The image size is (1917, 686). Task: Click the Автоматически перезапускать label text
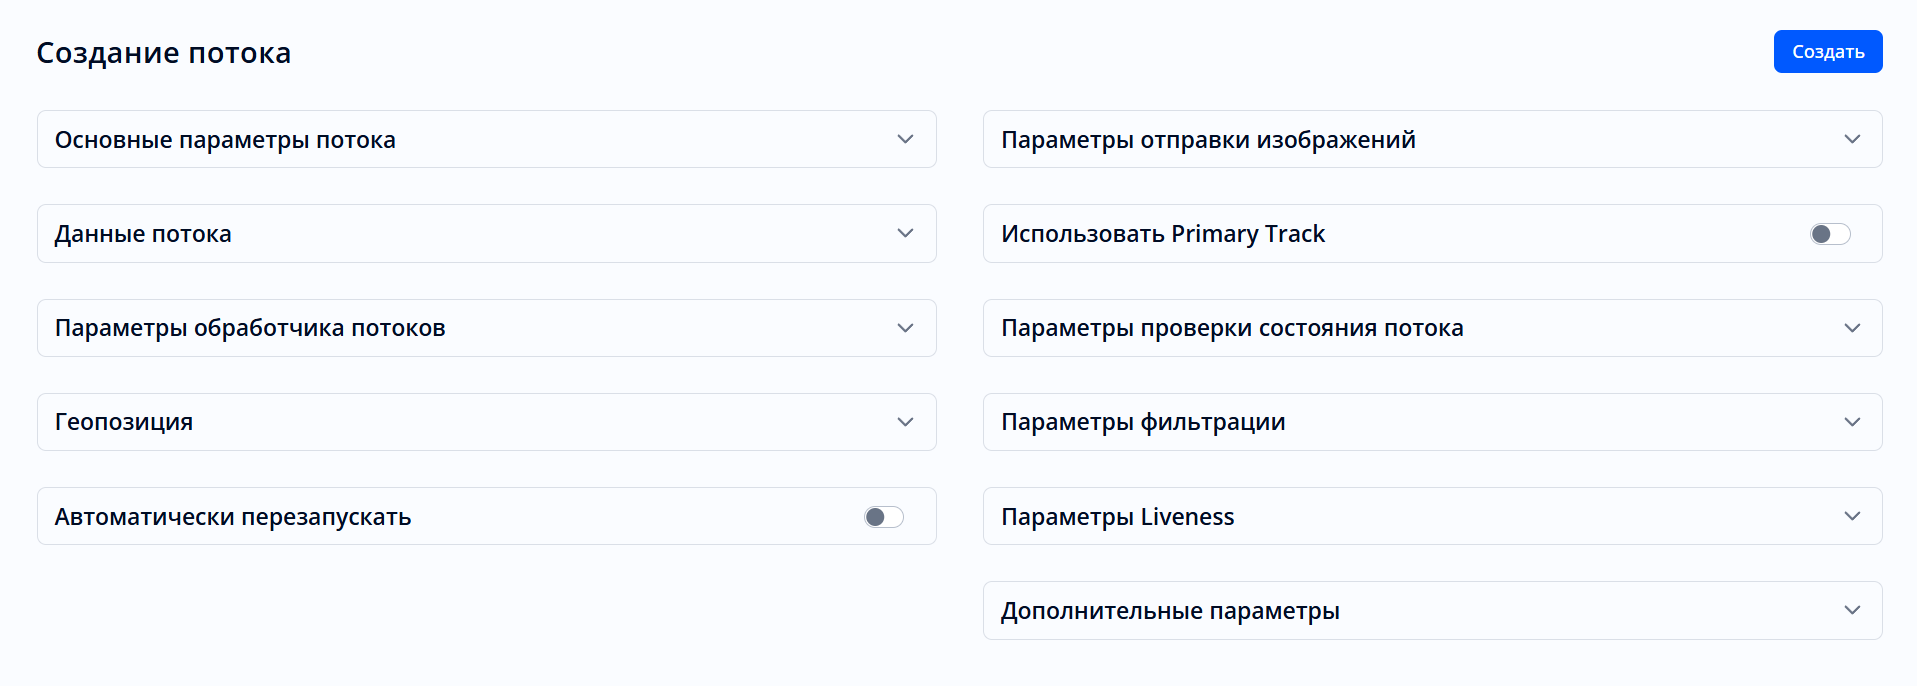[233, 517]
